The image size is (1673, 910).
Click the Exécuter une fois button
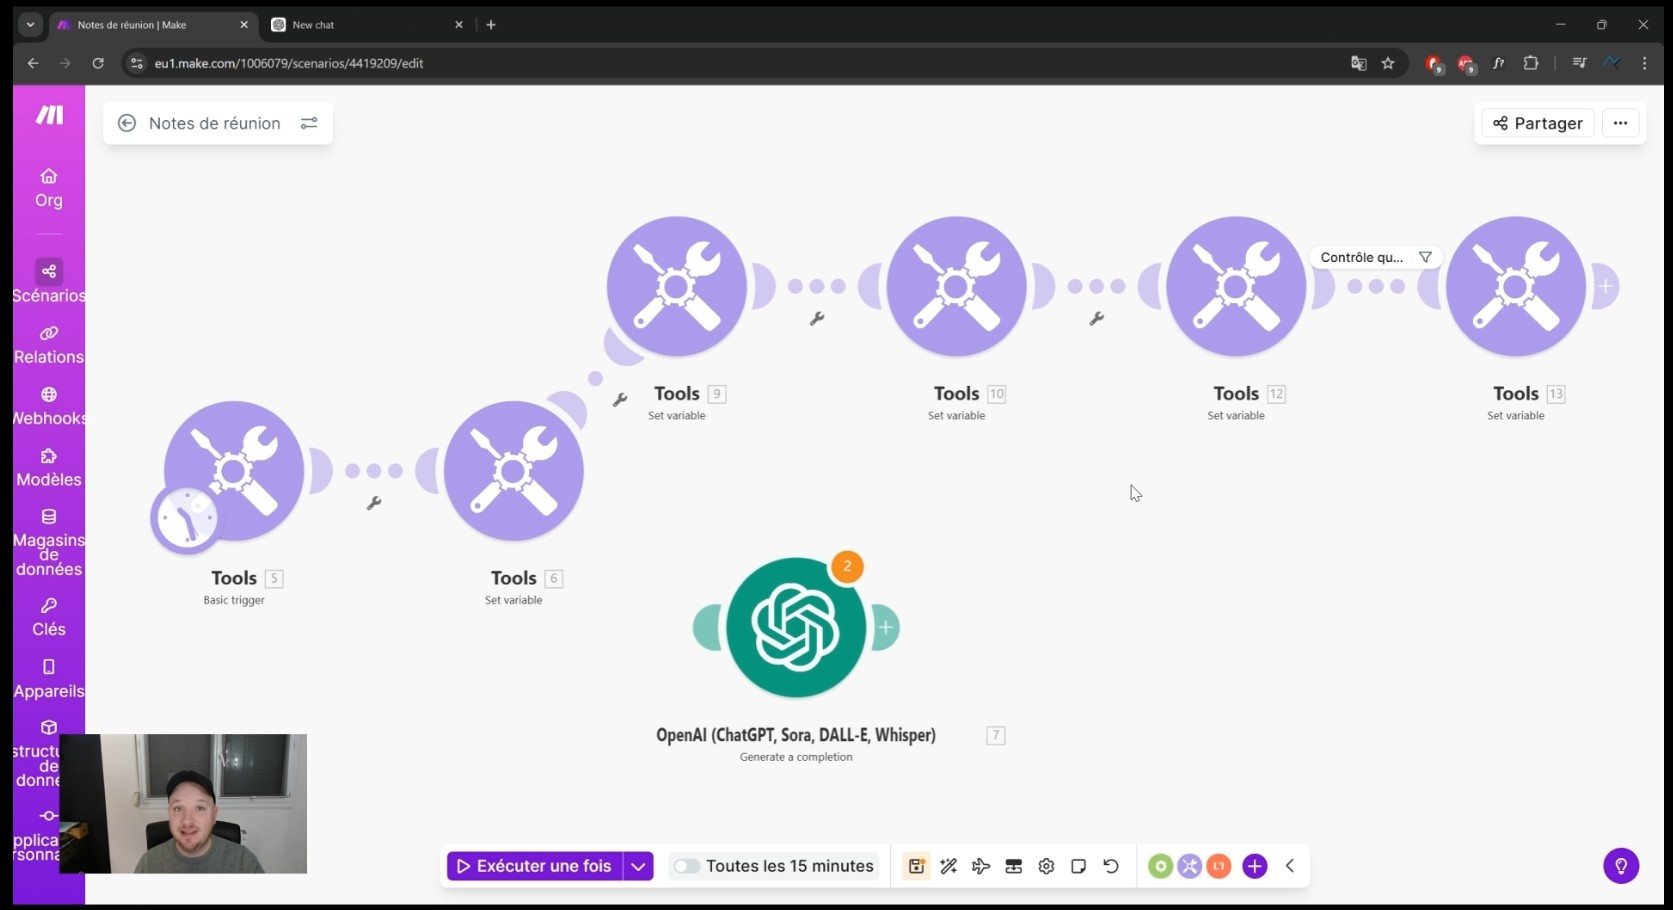click(x=534, y=866)
